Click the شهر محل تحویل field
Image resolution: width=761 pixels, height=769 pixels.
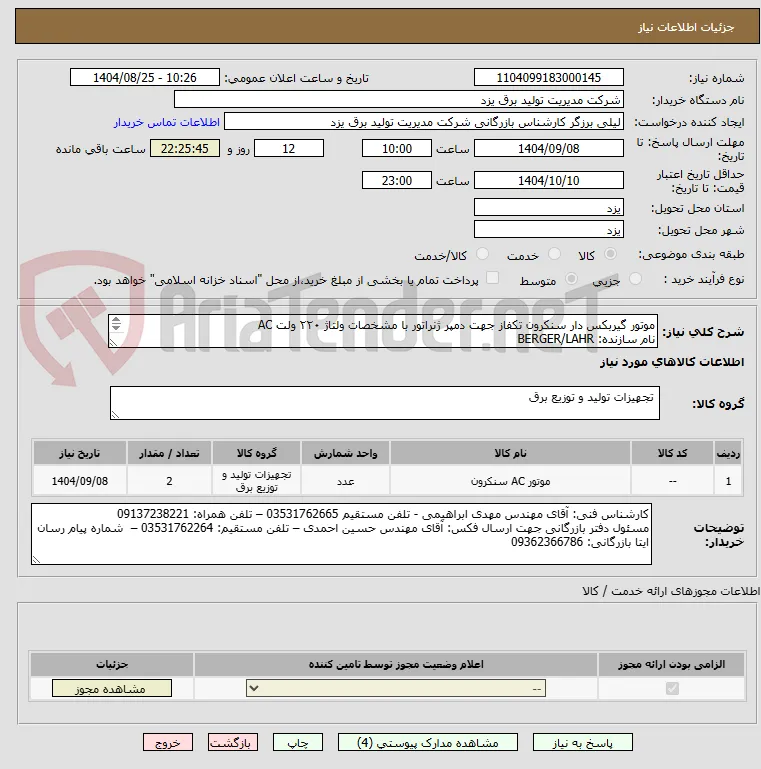point(549,230)
